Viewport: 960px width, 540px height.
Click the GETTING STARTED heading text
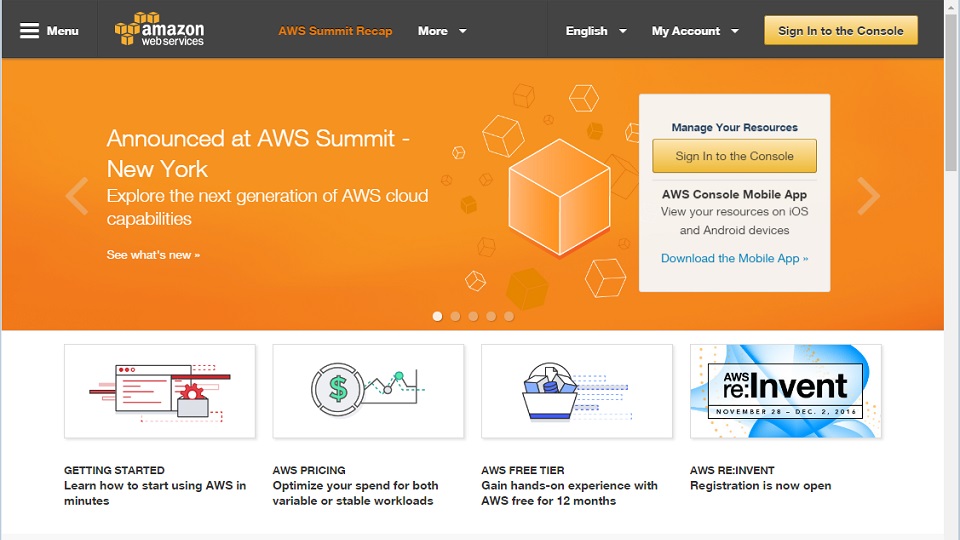point(114,470)
